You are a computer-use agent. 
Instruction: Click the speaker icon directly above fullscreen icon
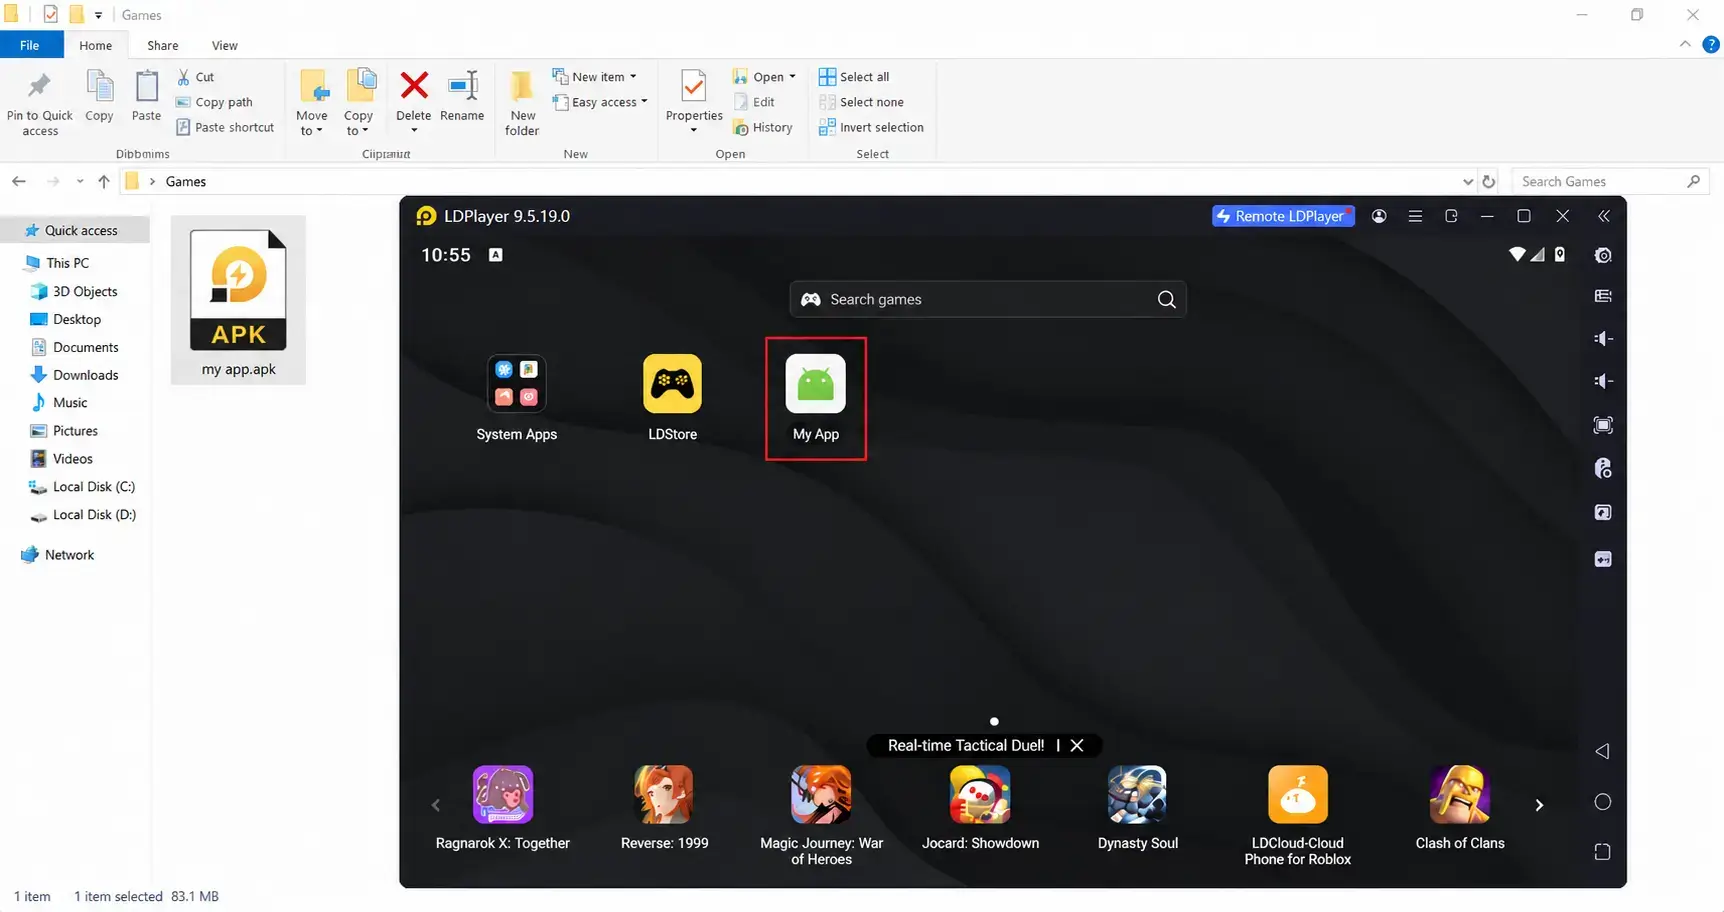(x=1603, y=381)
